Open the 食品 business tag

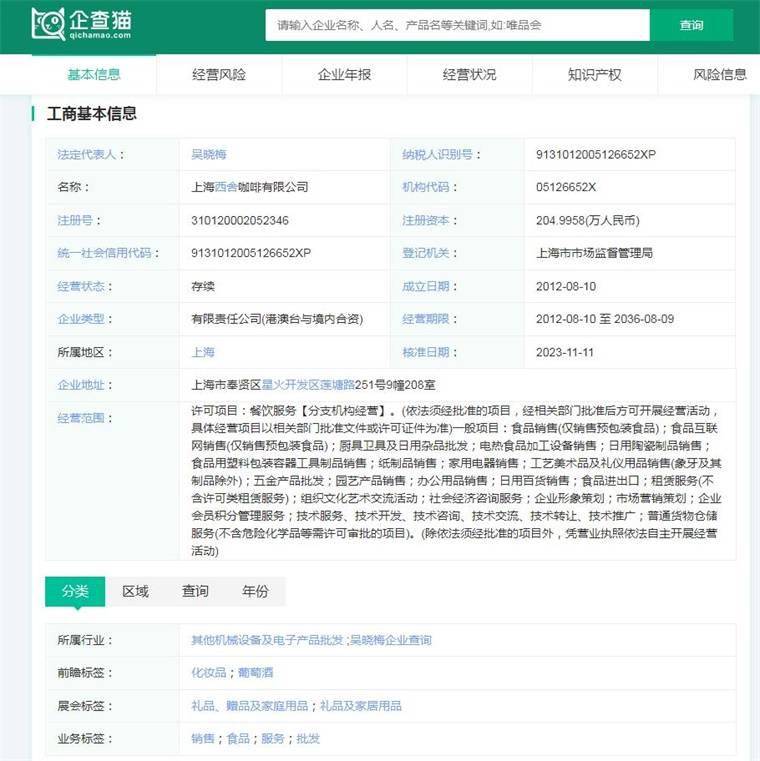click(x=238, y=739)
